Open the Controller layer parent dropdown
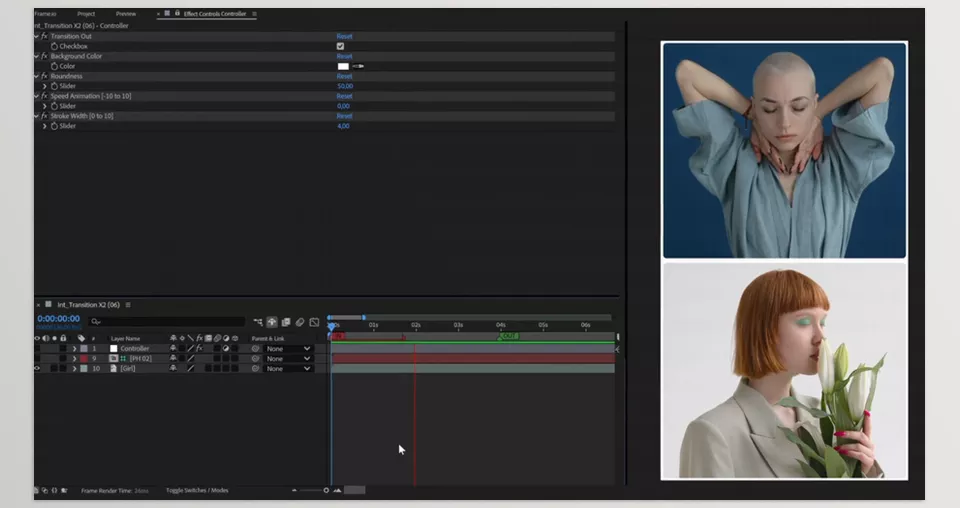Screen dimensions: 960x508 pos(288,349)
